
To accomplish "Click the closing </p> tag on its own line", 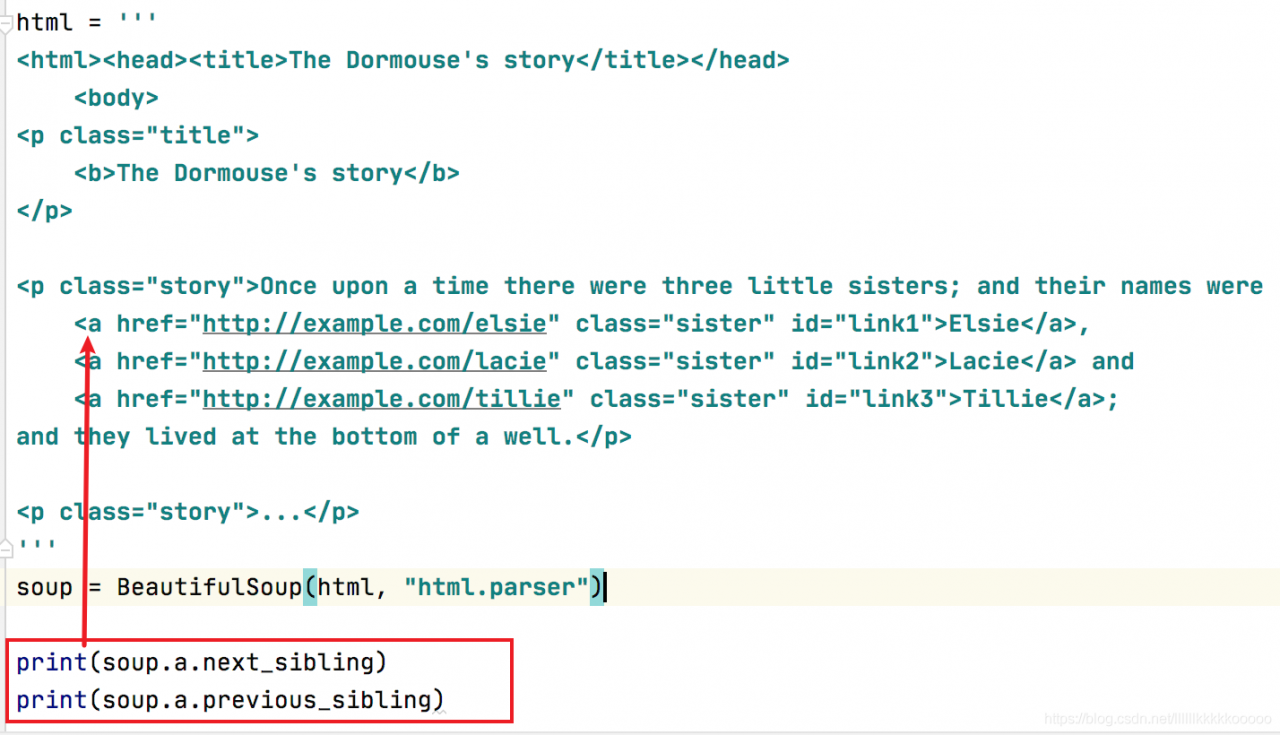I will pyautogui.click(x=45, y=211).
